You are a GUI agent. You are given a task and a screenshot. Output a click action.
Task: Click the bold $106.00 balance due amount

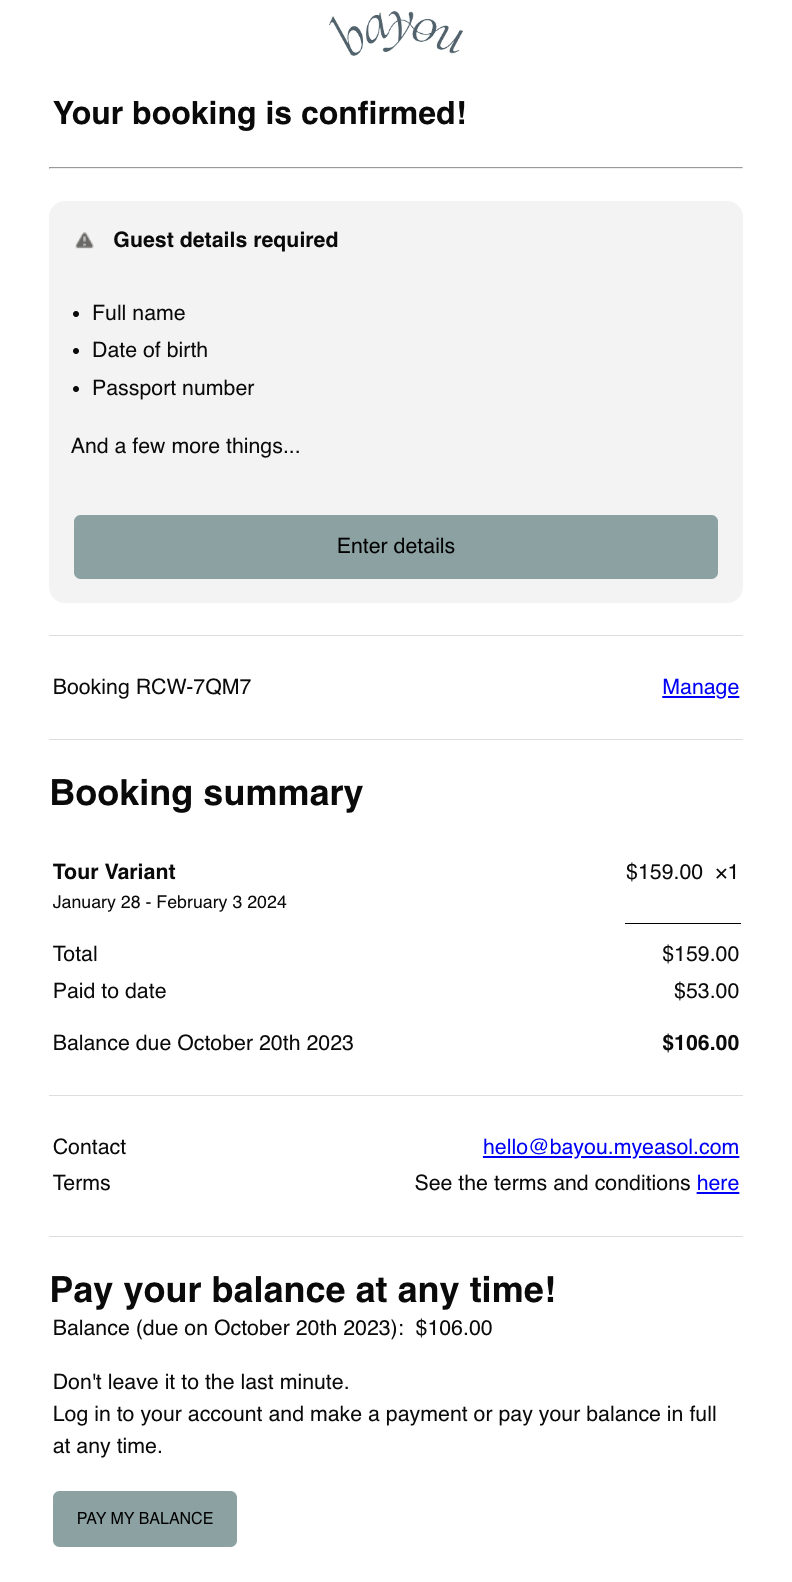click(x=700, y=1043)
